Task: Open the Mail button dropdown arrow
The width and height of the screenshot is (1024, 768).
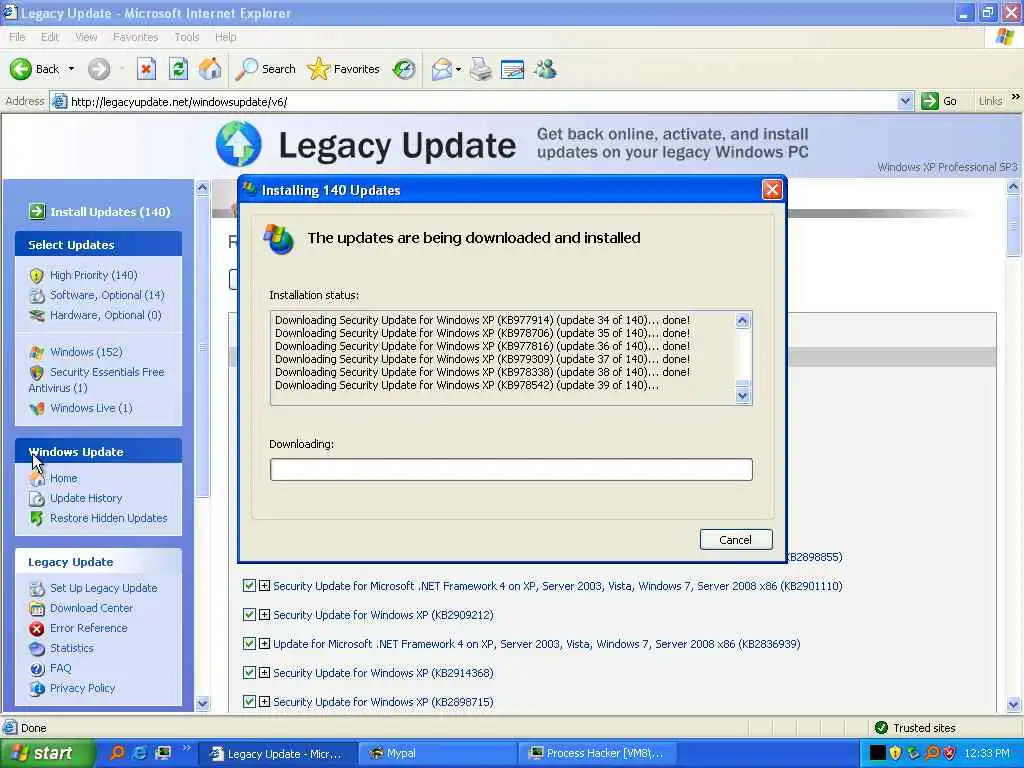Action: [458, 69]
